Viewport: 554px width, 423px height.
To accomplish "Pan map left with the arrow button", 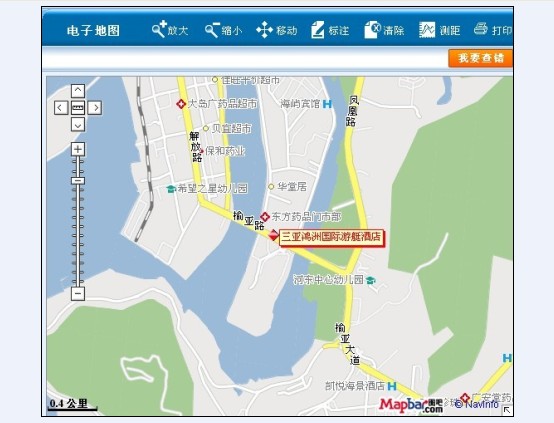I will click(x=61, y=108).
